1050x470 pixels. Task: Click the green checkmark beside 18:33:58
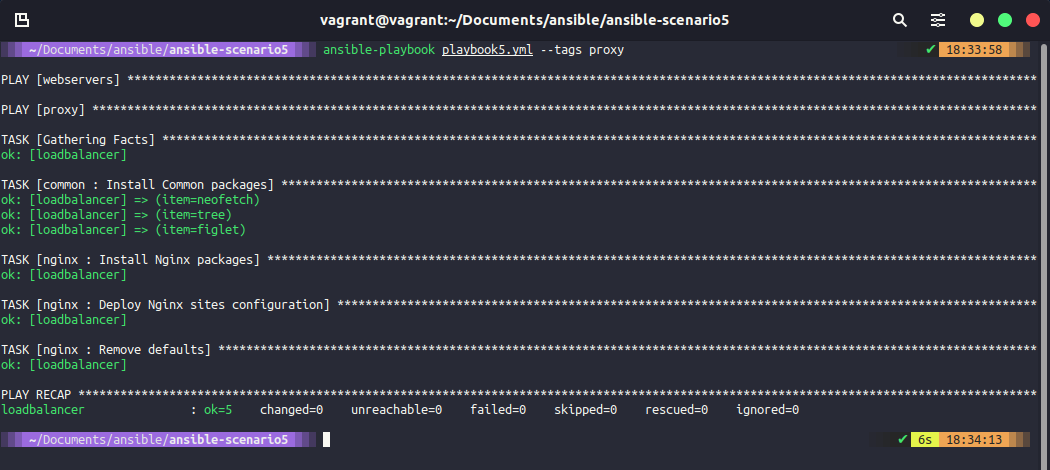coord(931,50)
